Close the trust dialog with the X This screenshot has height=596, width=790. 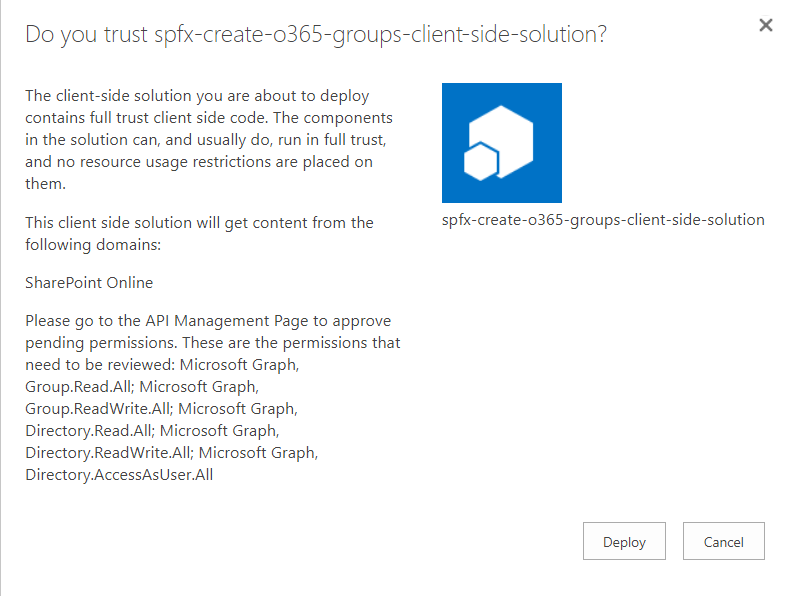coord(766,26)
